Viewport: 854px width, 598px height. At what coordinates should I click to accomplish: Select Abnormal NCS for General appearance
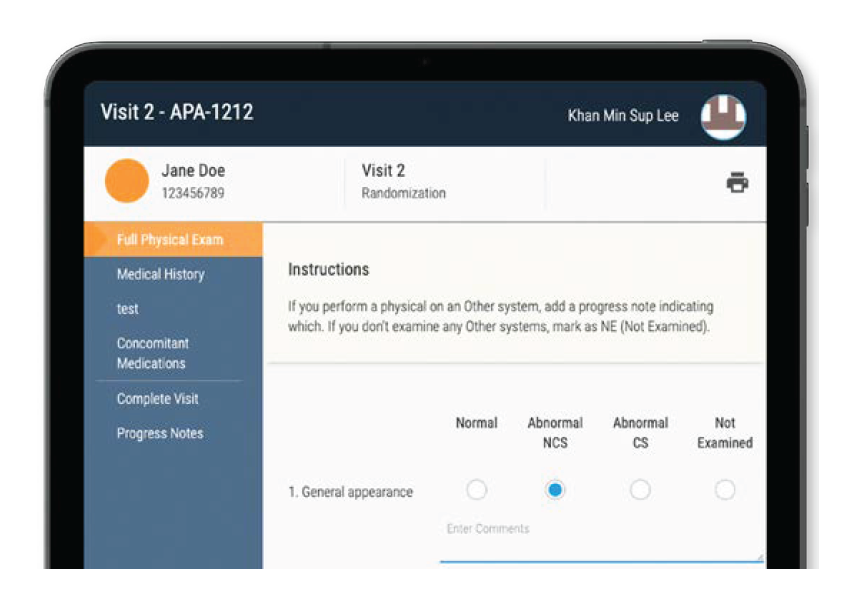555,490
